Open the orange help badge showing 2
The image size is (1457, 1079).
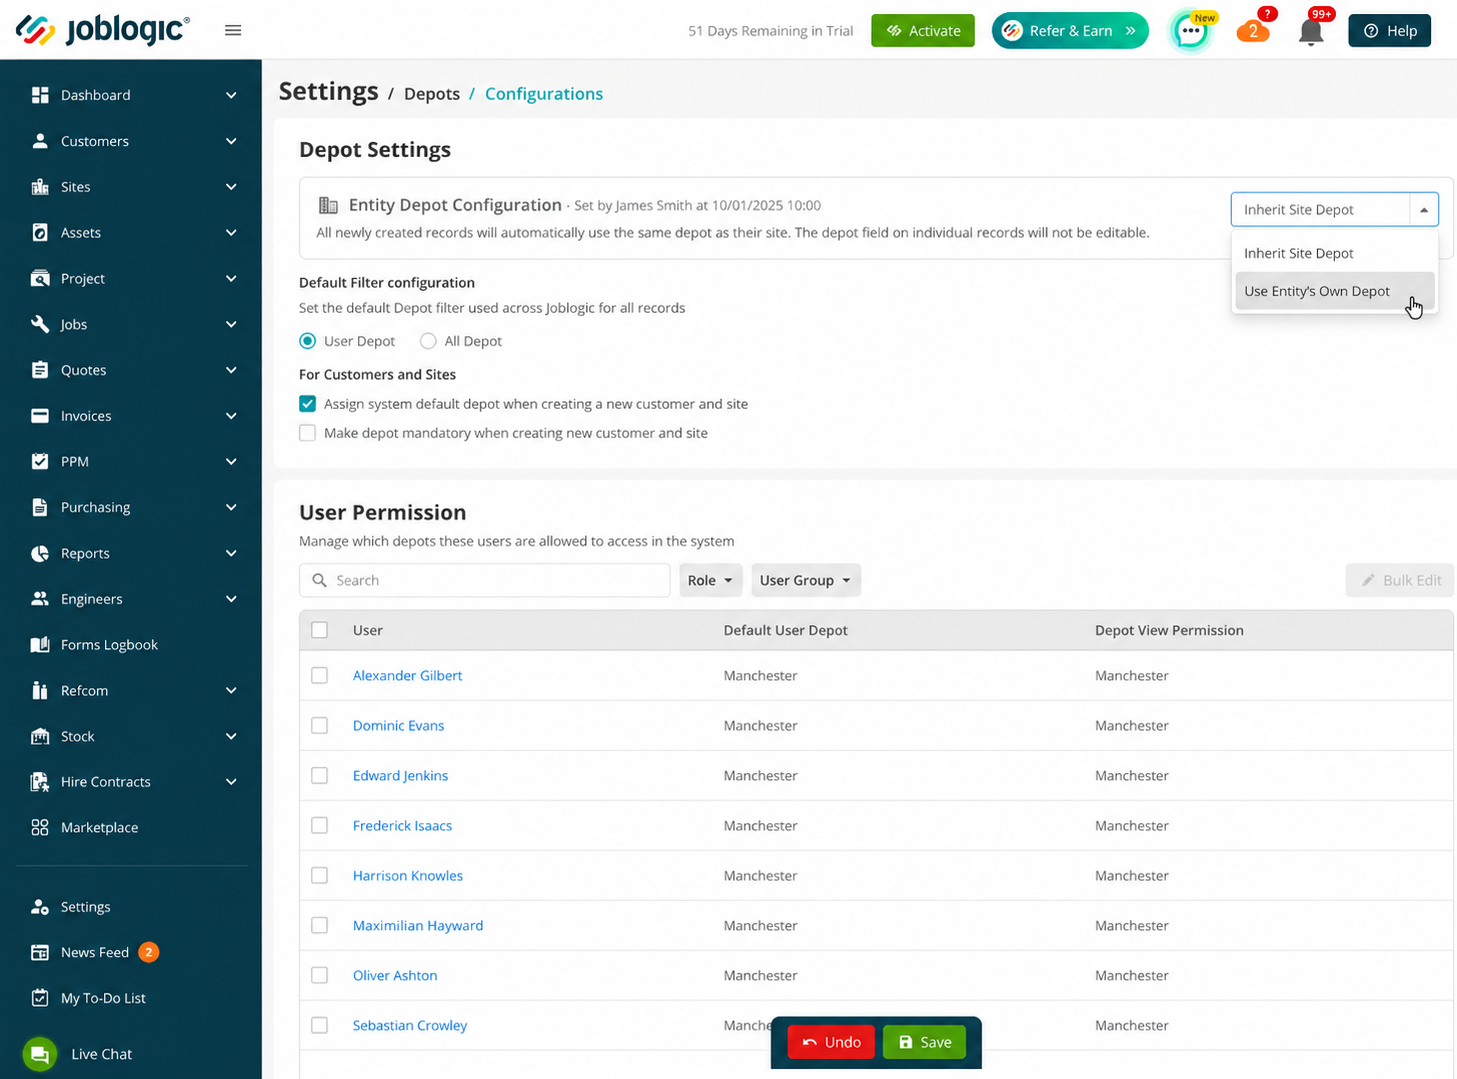[1253, 30]
